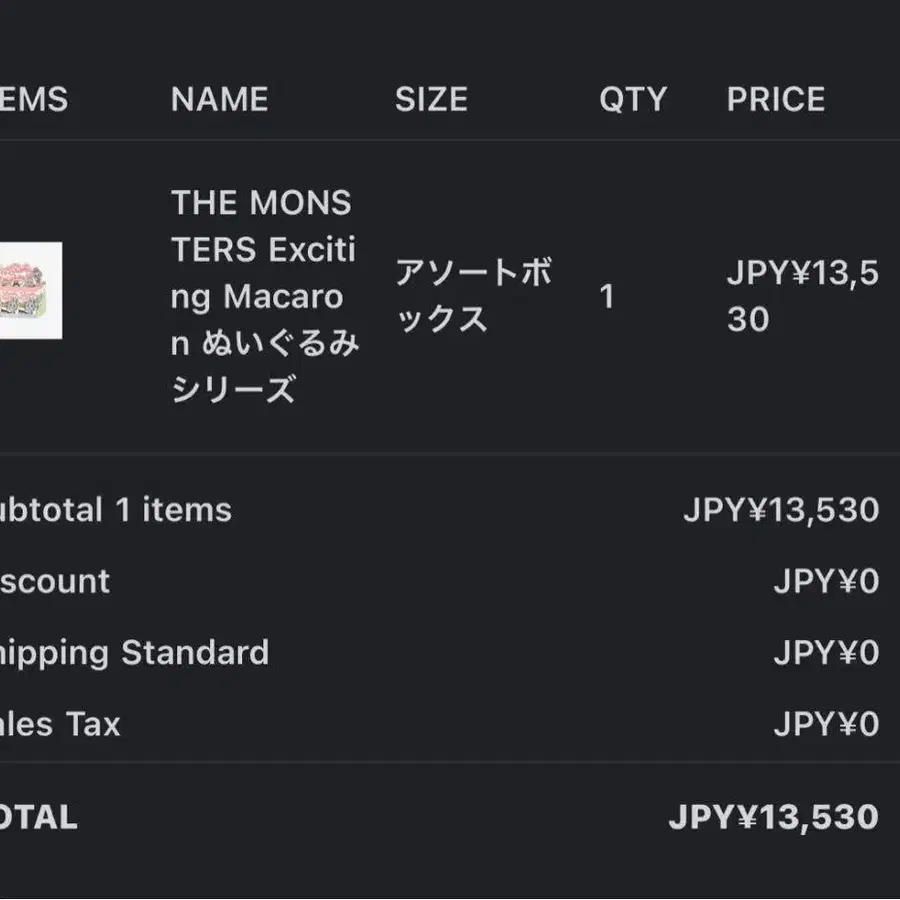This screenshot has height=900, width=900.
Task: Select THE MONSTERS Exciting Macaron product name
Action: tap(265, 296)
